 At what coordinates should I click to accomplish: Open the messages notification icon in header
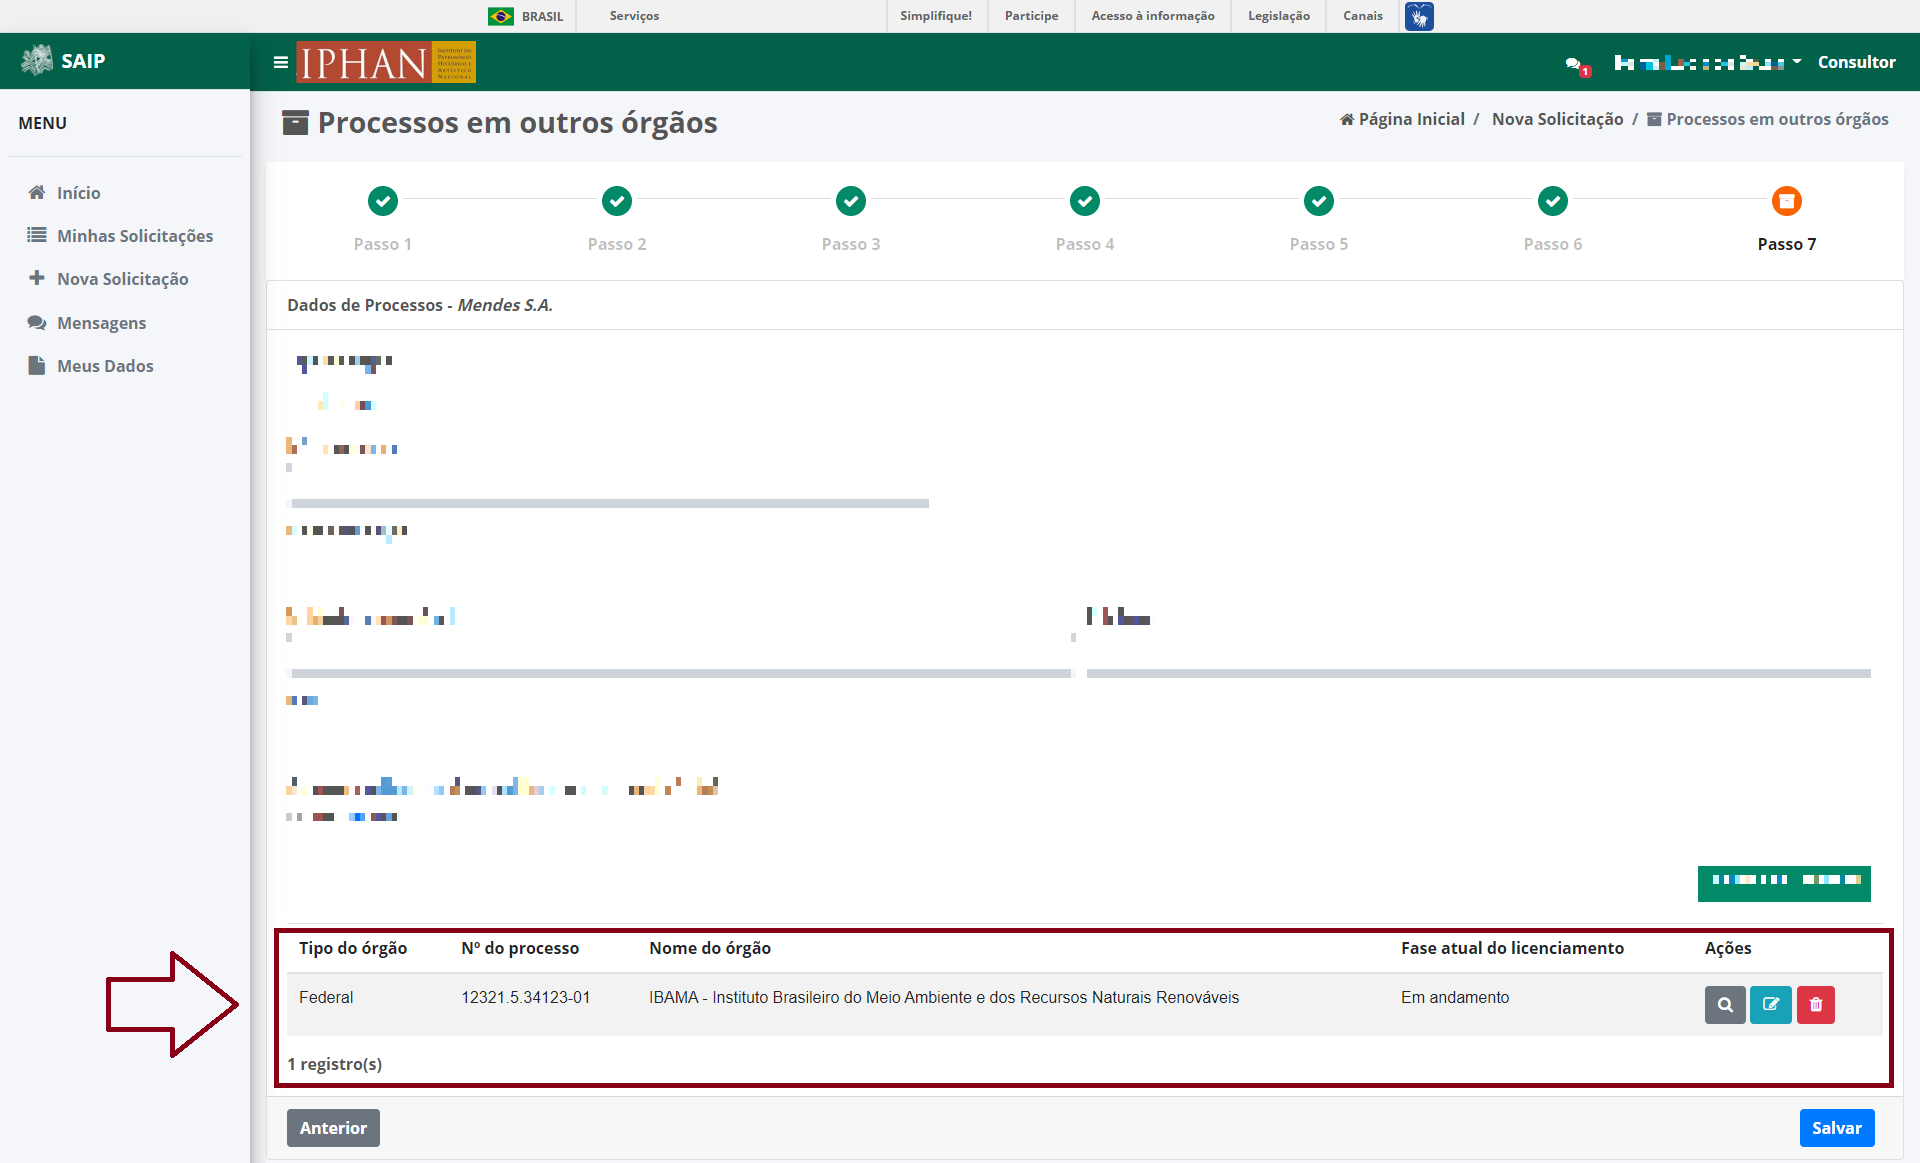click(1577, 66)
